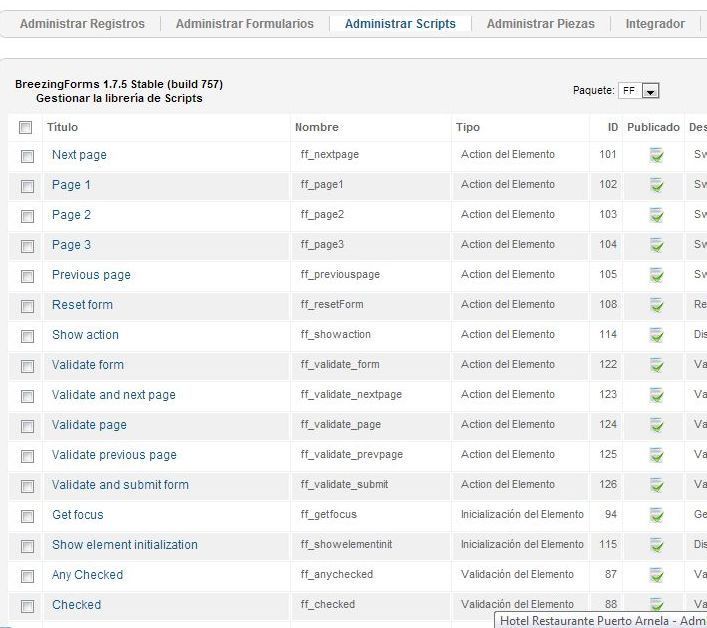Tick the checkbox for Get focus
The image size is (707, 628).
click(x=28, y=517)
